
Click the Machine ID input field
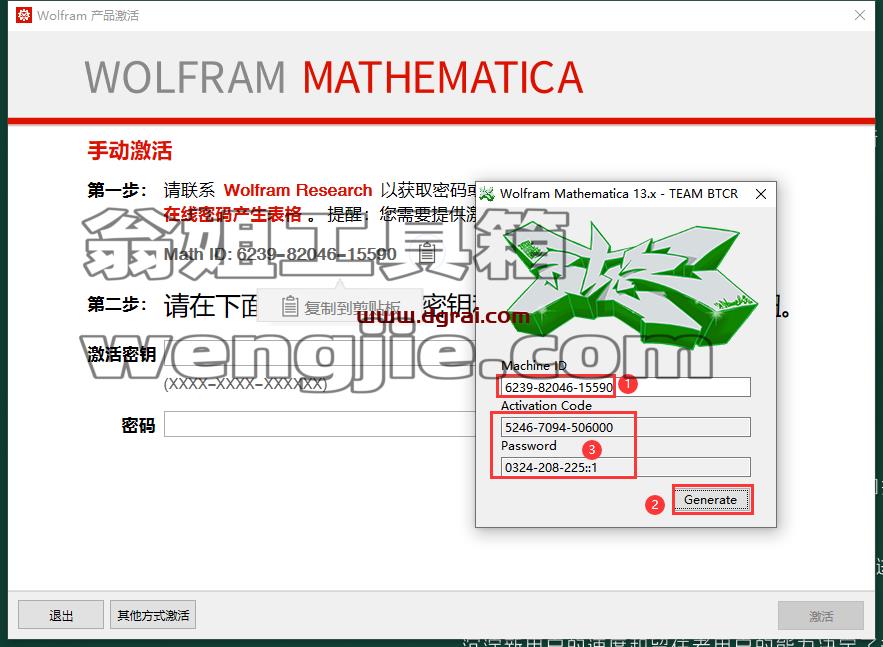coord(625,387)
